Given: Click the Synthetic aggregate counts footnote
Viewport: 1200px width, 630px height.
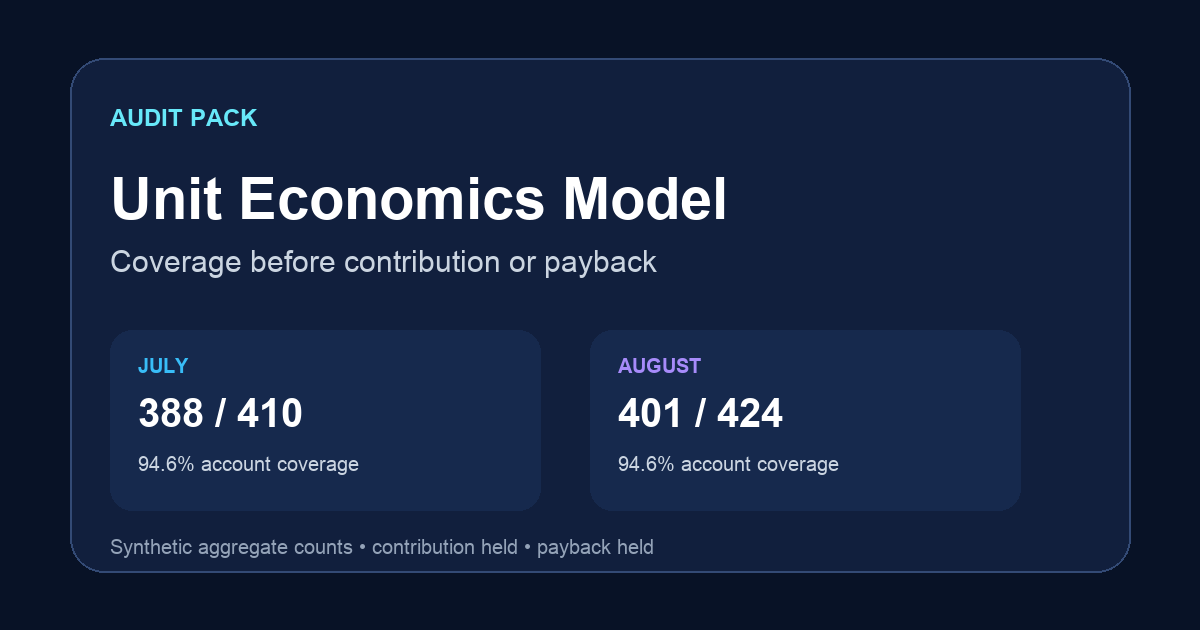Looking at the screenshot, I should pyautogui.click(x=231, y=547).
